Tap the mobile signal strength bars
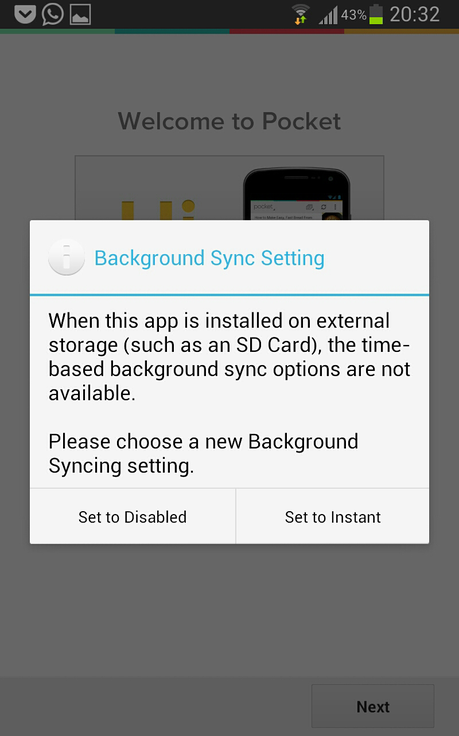Image resolution: width=459 pixels, height=736 pixels. [x=329, y=15]
